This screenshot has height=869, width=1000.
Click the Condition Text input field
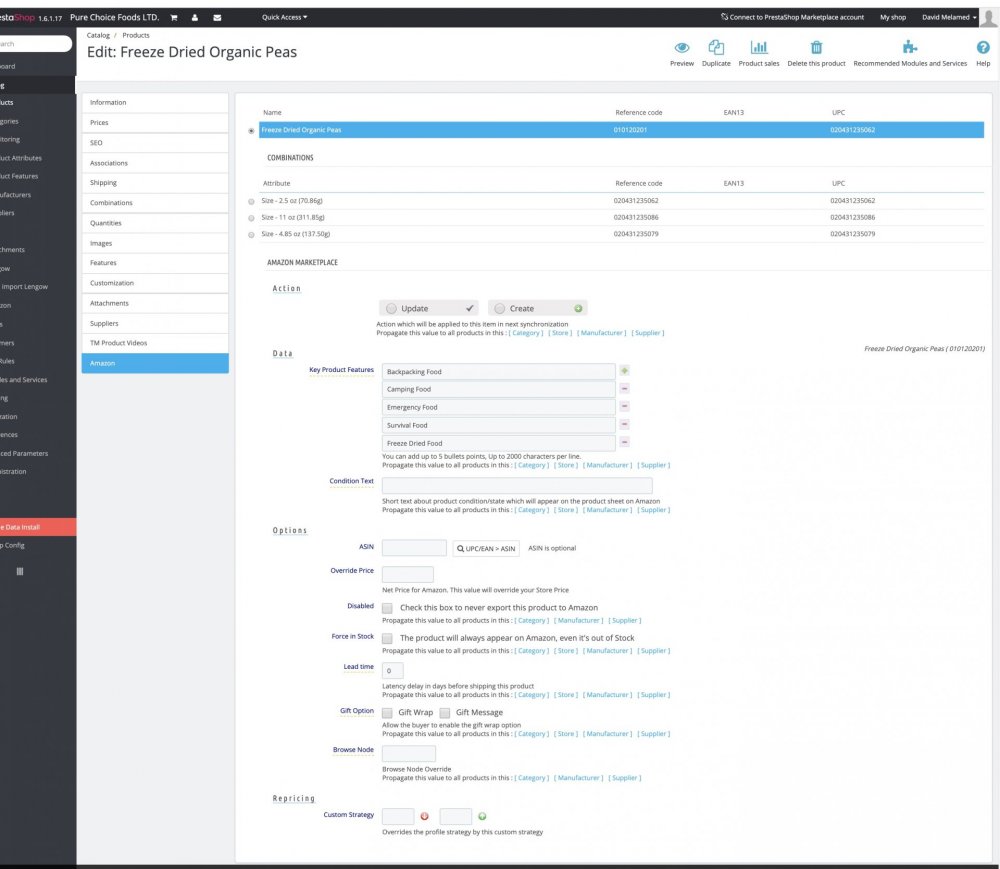point(517,486)
